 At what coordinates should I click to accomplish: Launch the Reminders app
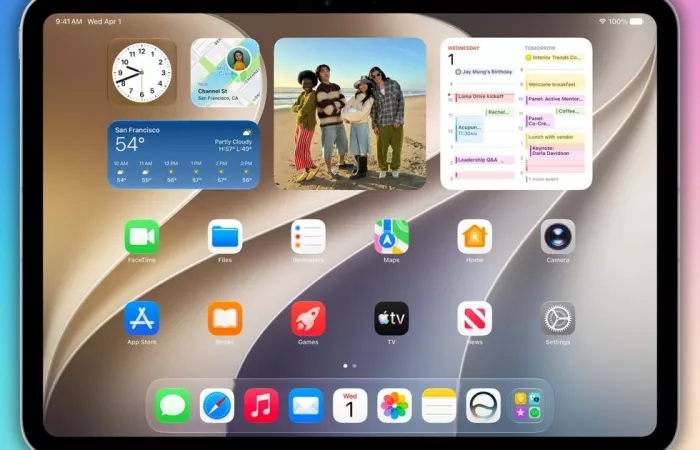pyautogui.click(x=308, y=237)
